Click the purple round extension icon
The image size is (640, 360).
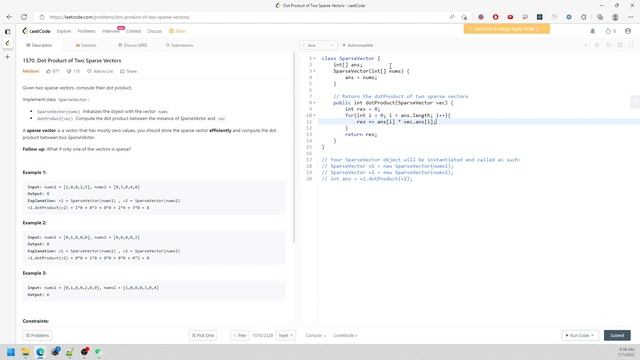click(481, 17)
